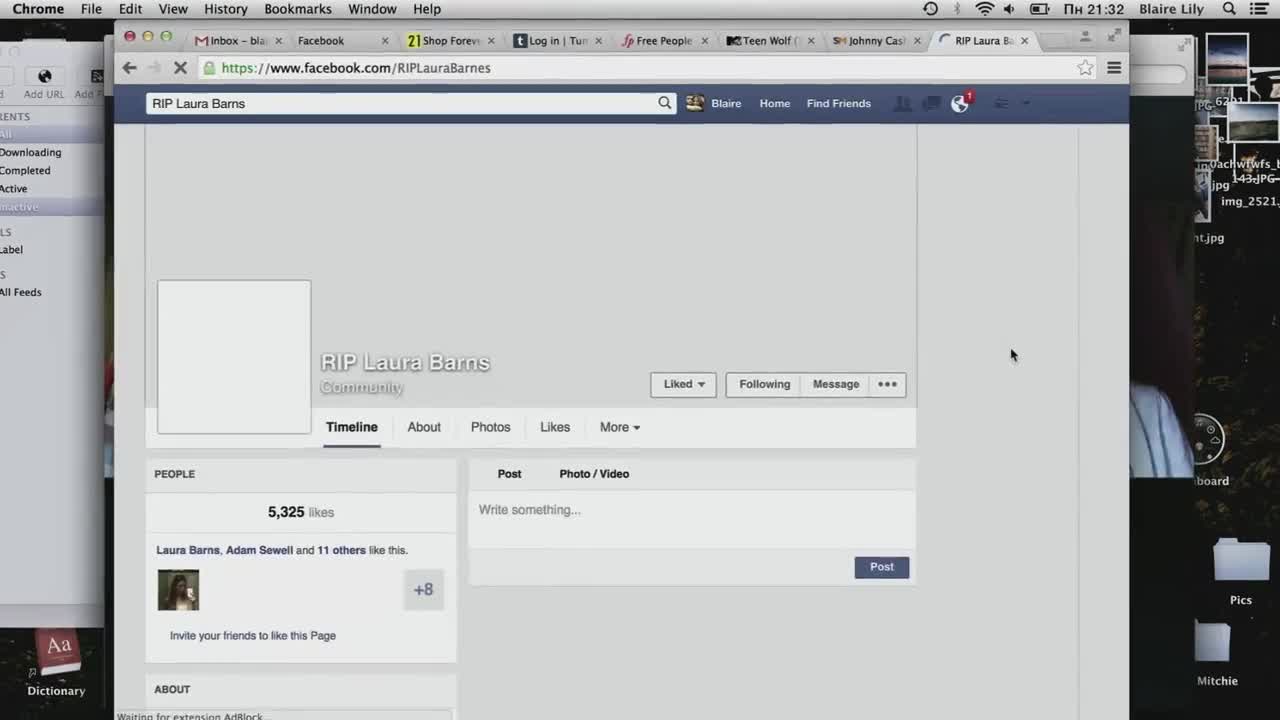
Task: Stop loading the page with the X button
Action: tap(180, 68)
